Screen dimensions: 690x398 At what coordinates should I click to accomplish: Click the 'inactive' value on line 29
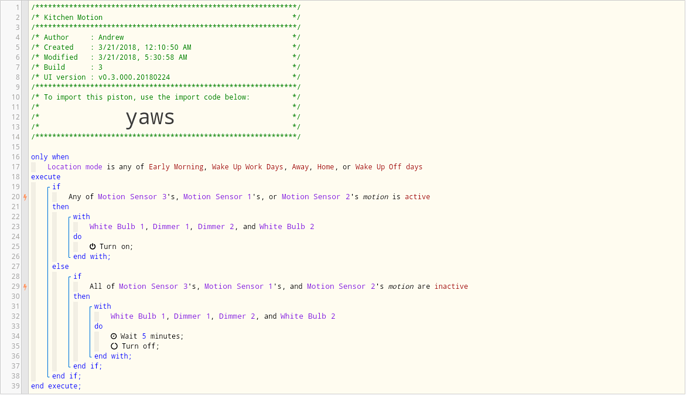click(451, 287)
